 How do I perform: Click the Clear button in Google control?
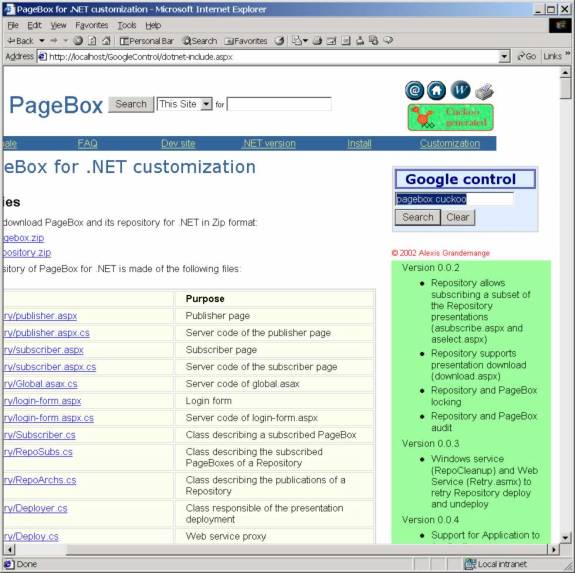(458, 217)
